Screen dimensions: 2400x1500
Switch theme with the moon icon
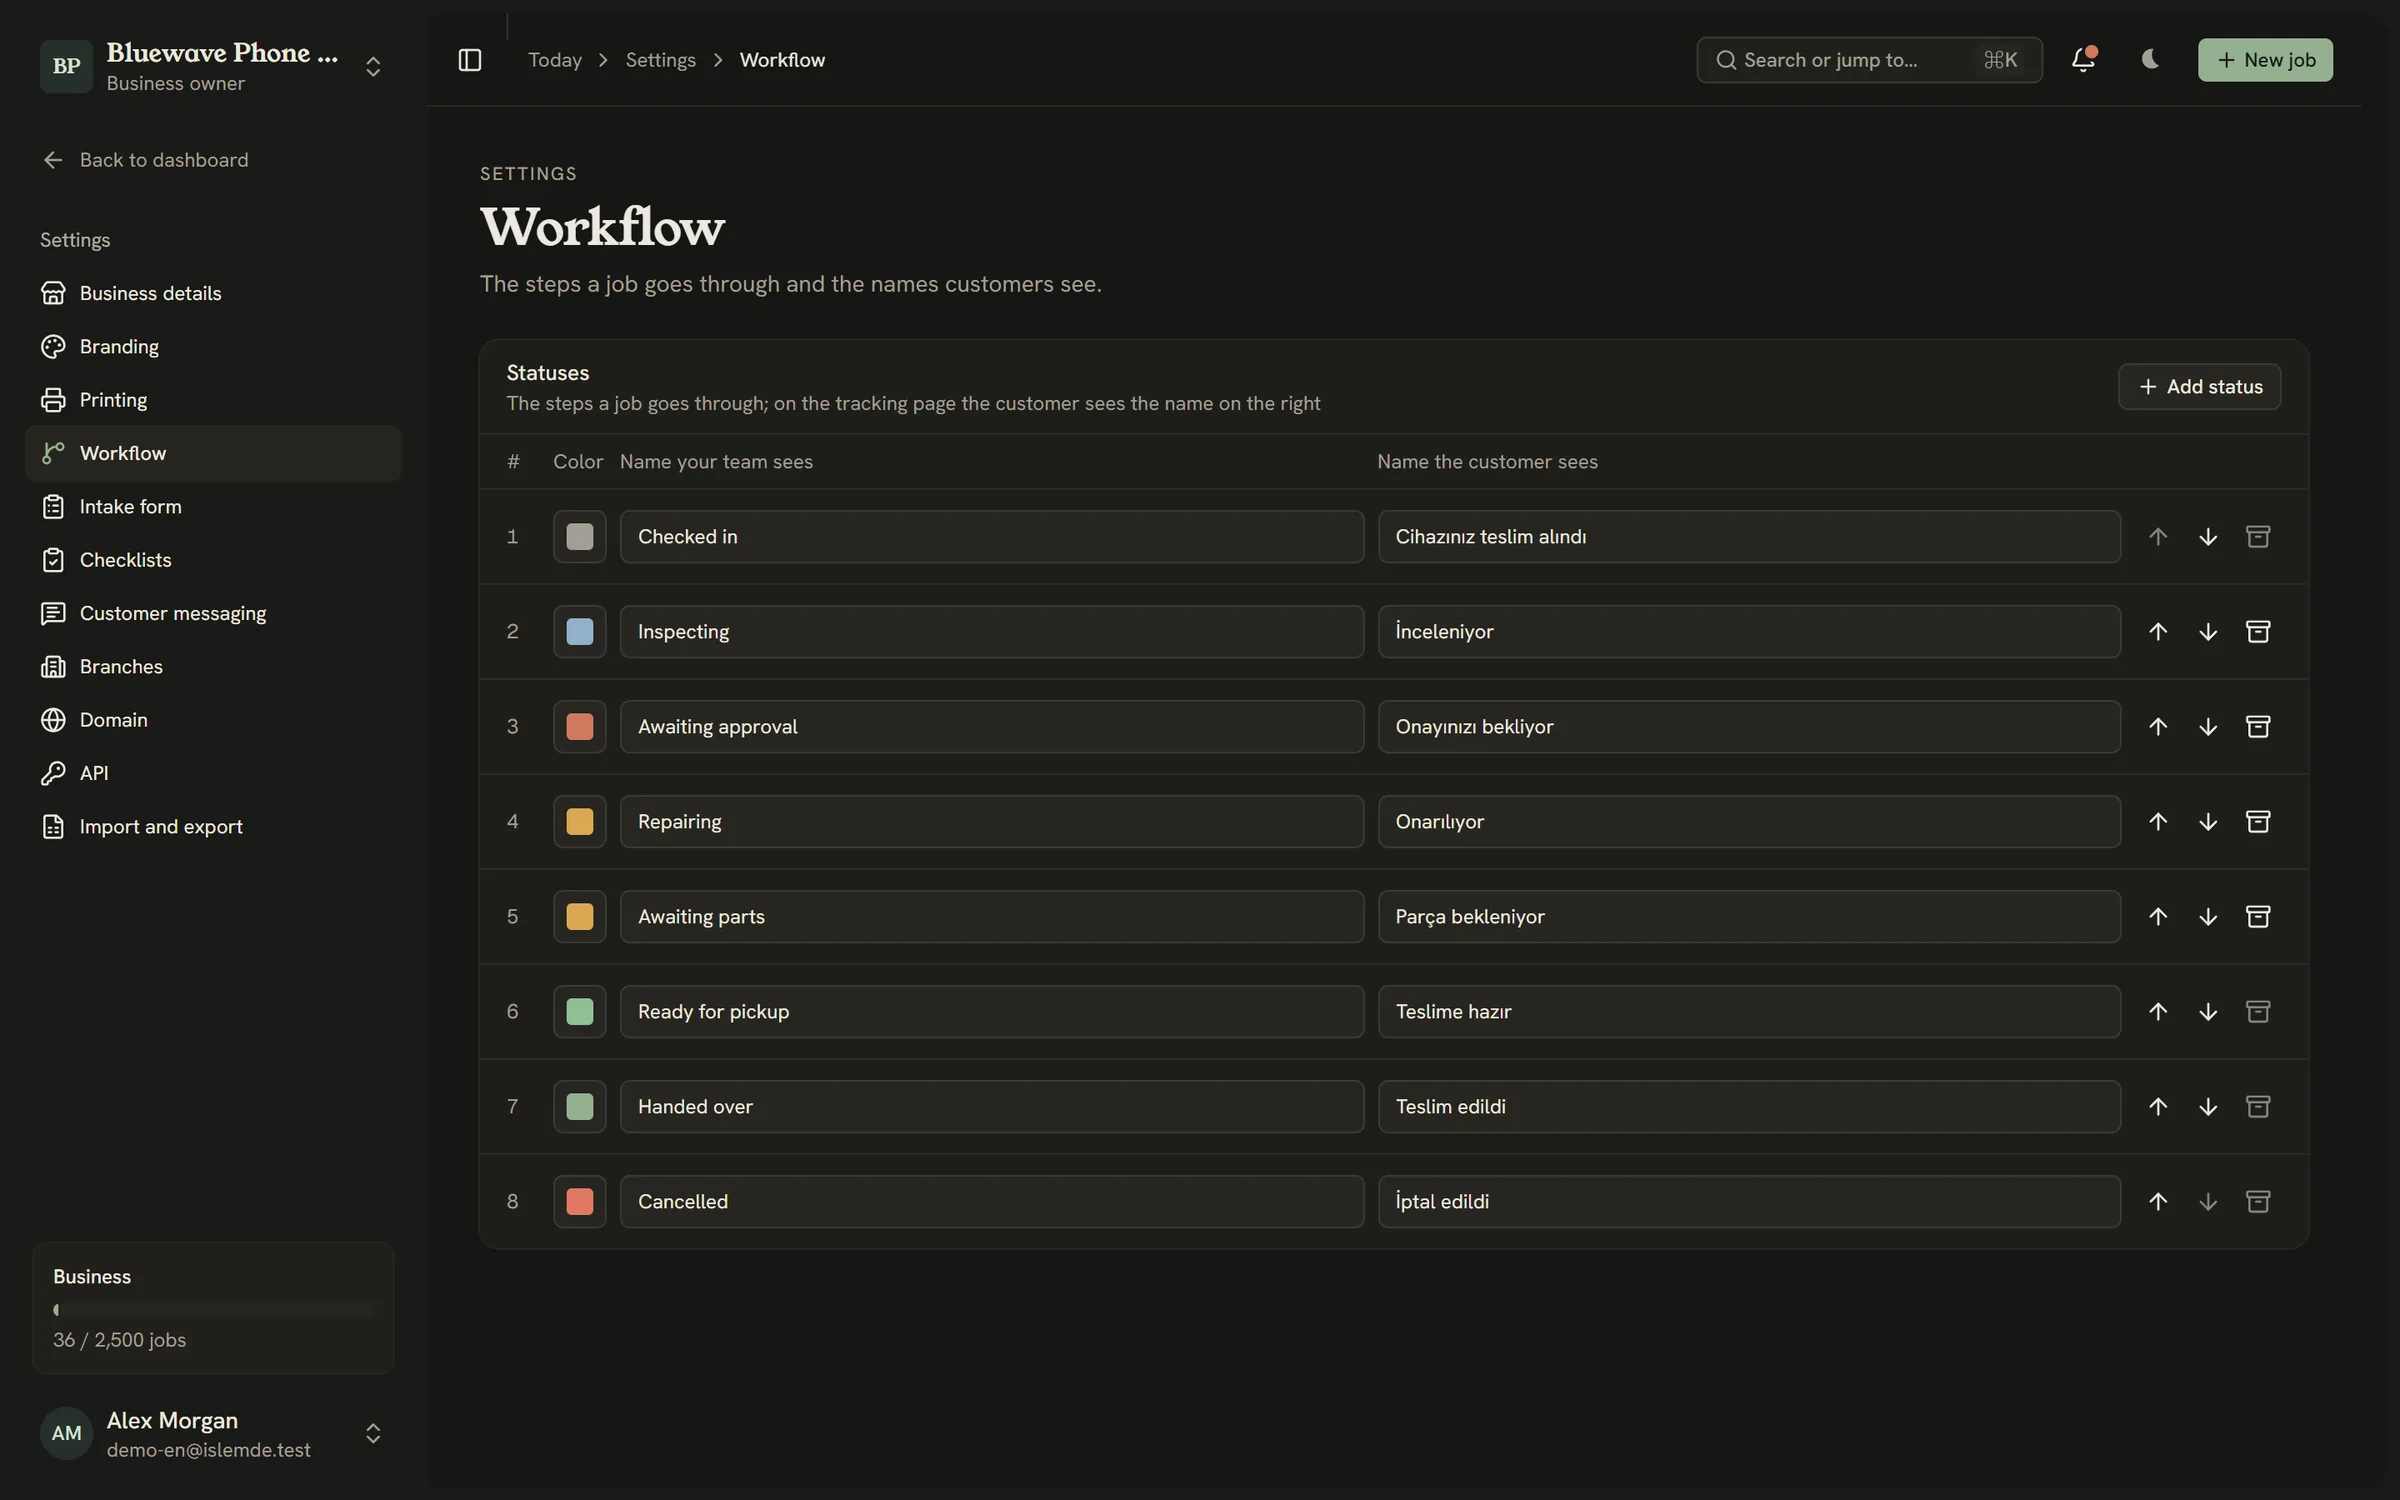tap(2150, 60)
